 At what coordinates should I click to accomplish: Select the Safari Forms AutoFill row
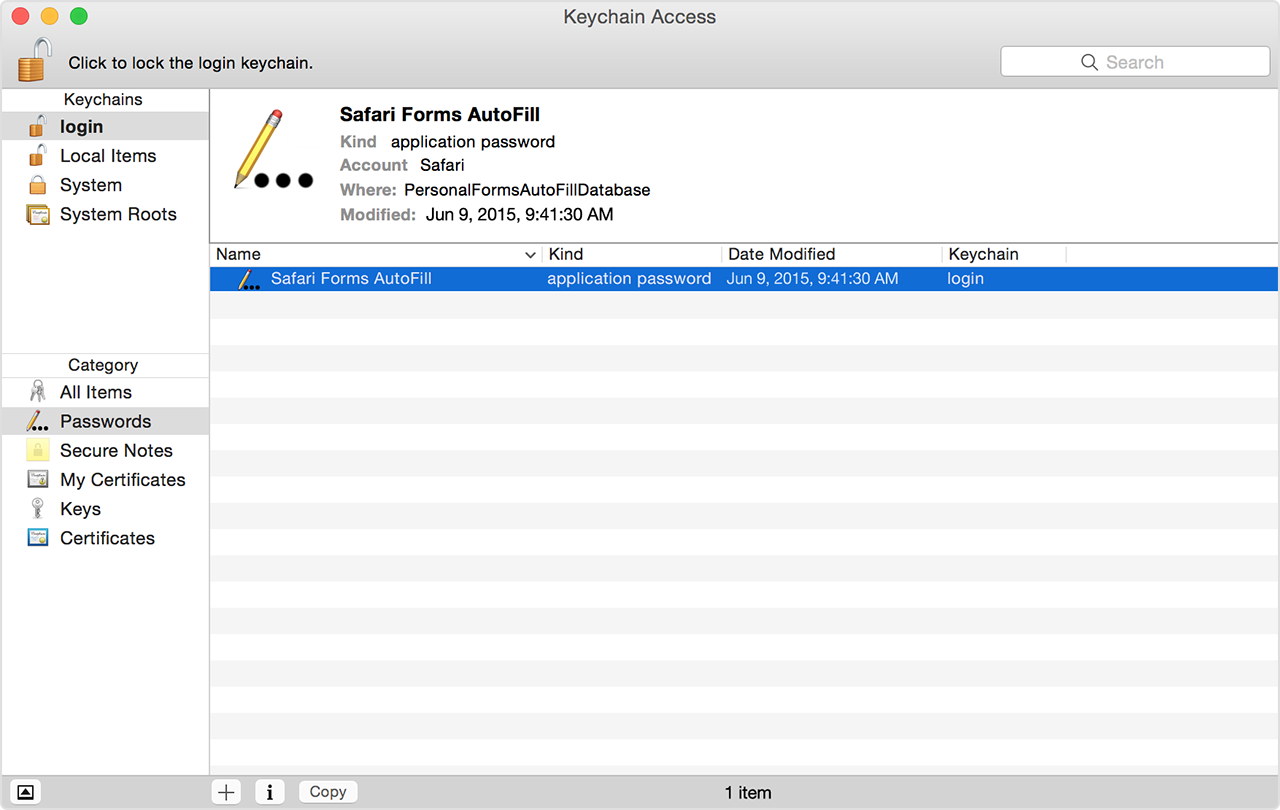tap(744, 279)
